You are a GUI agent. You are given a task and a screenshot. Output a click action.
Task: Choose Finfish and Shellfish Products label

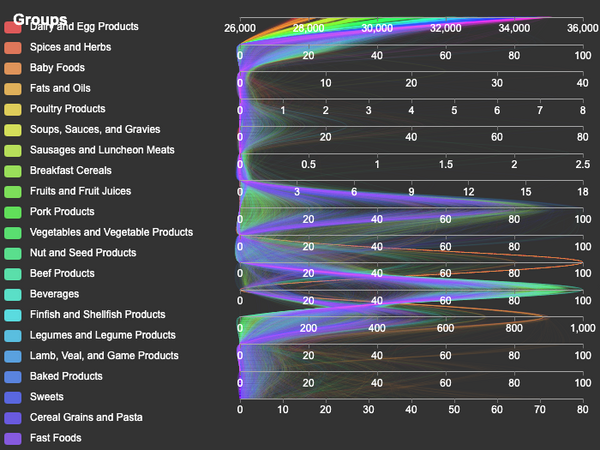coord(98,315)
